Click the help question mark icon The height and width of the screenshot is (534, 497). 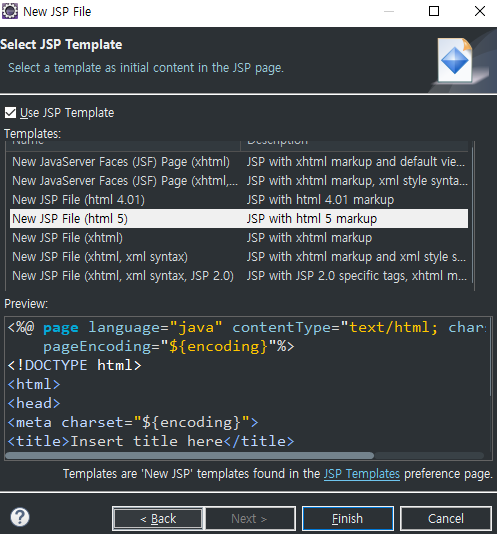pyautogui.click(x=20, y=517)
